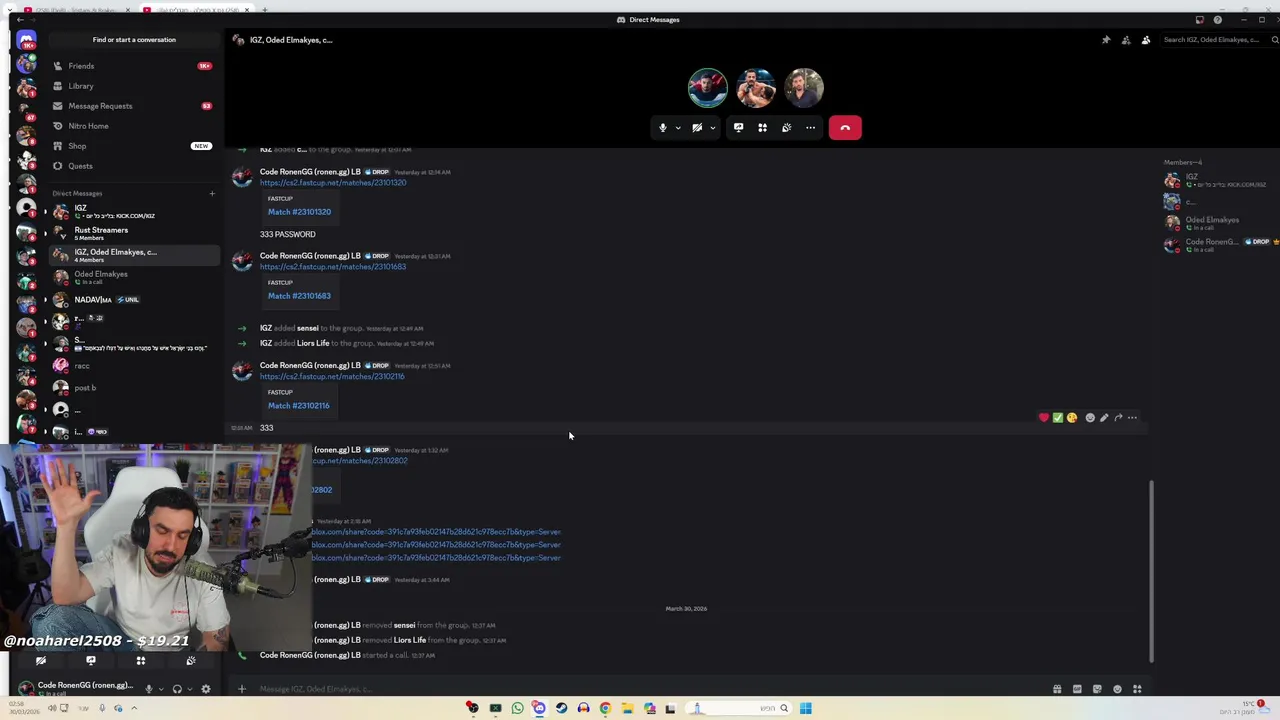Open Quests
The image size is (1280, 720).
[133, 166]
